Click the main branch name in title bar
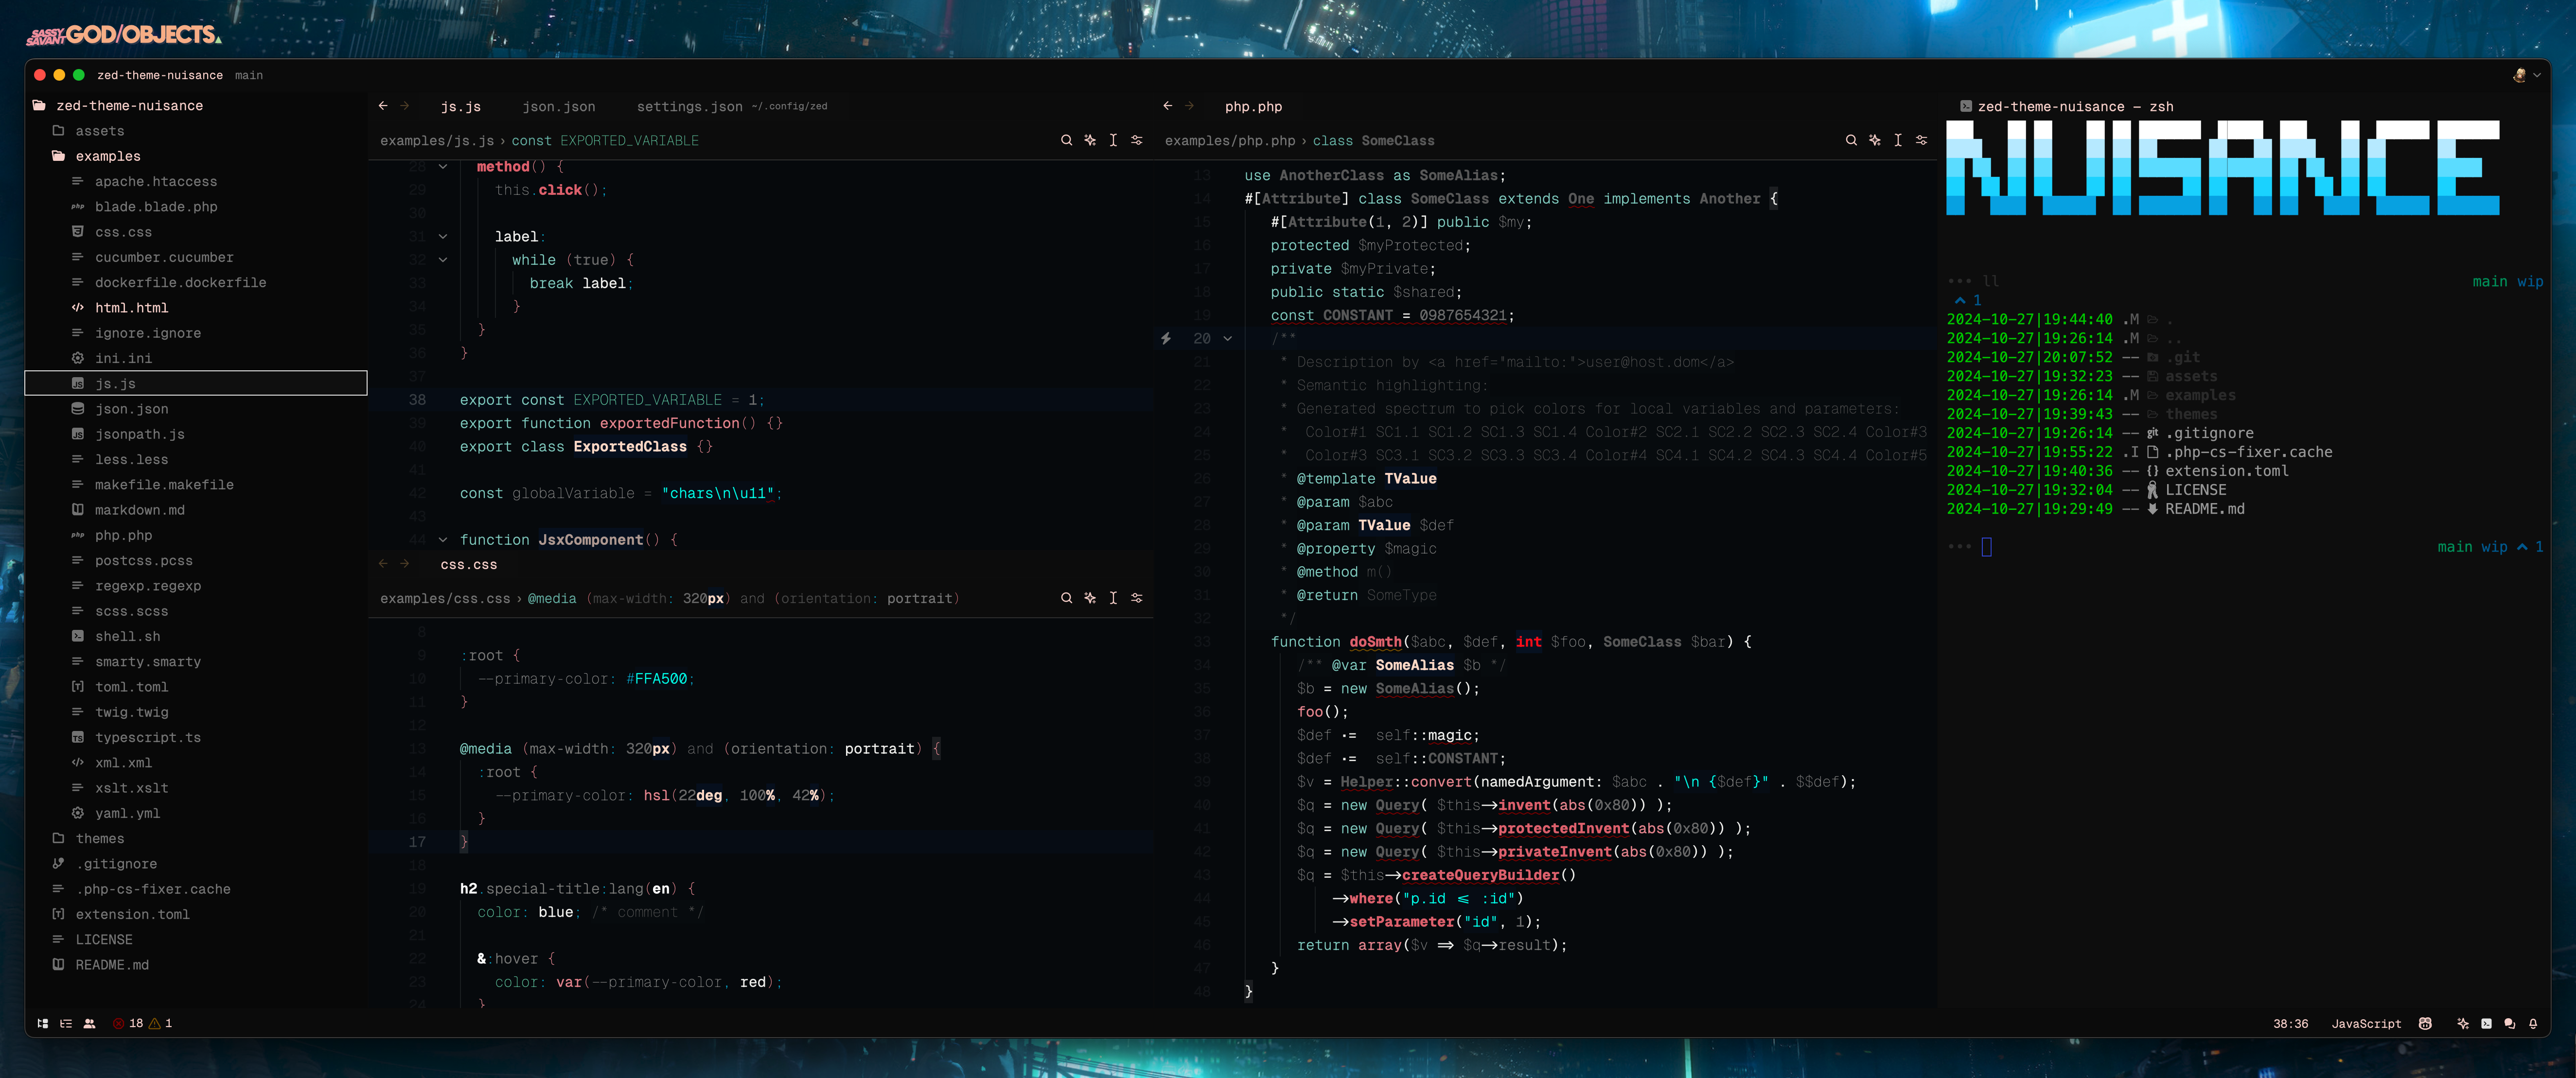 249,75
